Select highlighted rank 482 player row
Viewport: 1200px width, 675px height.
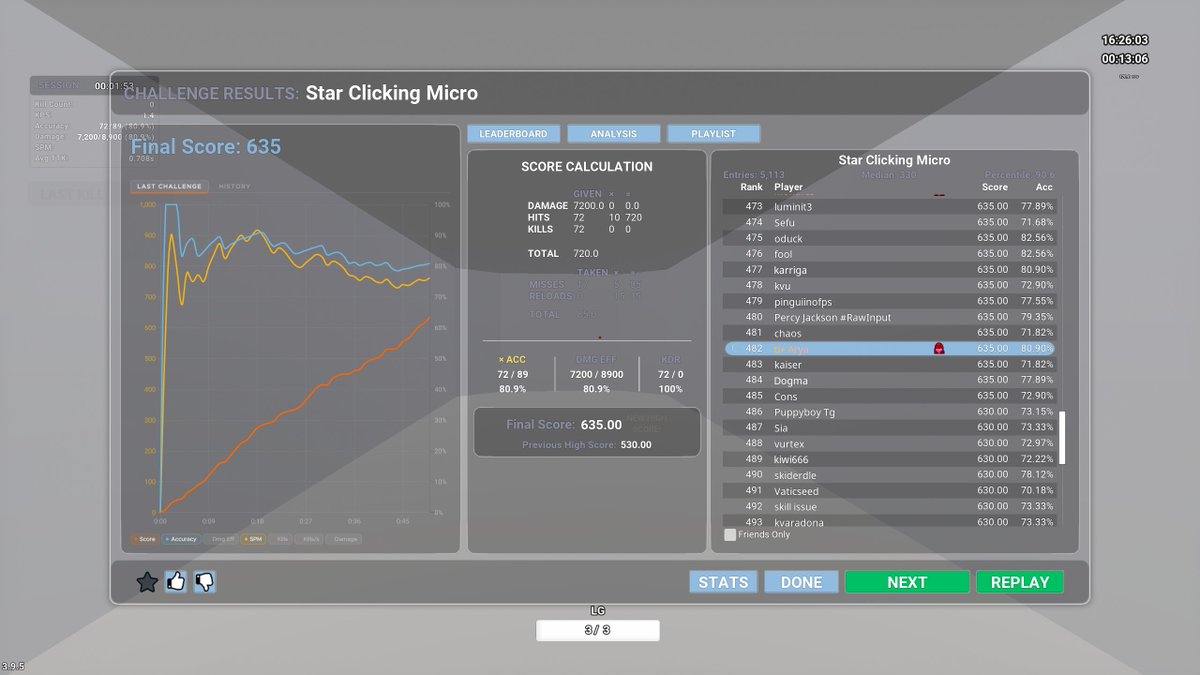[889, 348]
